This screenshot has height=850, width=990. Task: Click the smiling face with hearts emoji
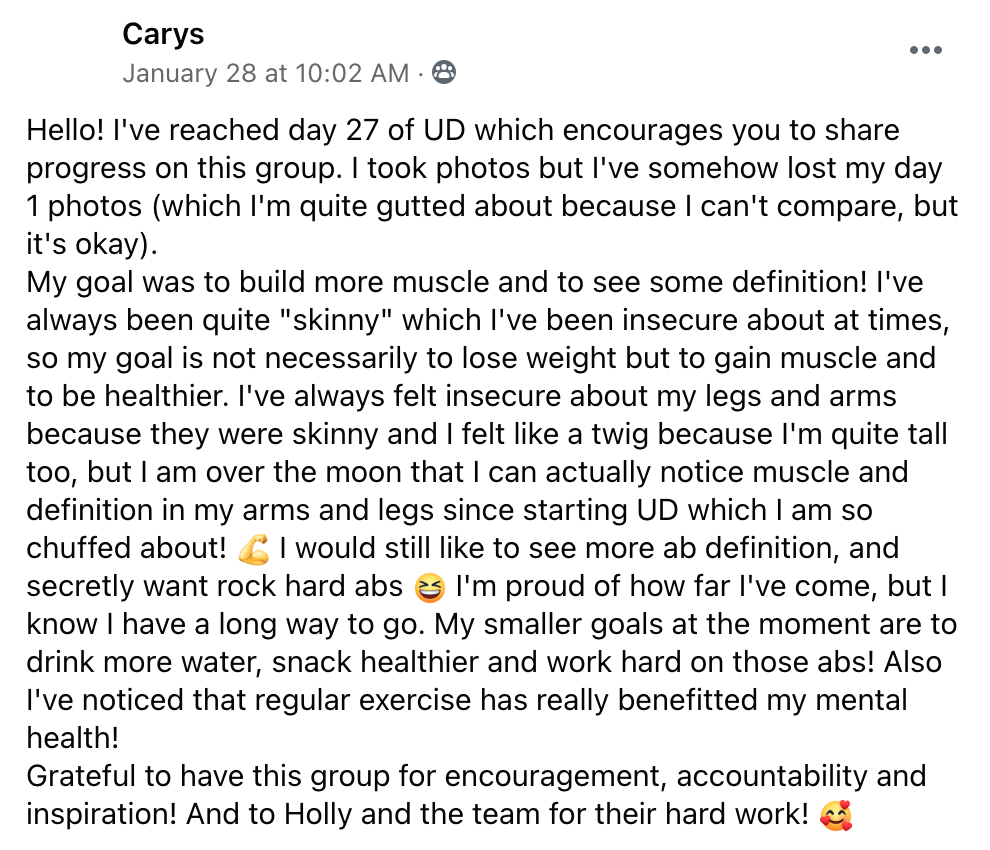point(835,815)
